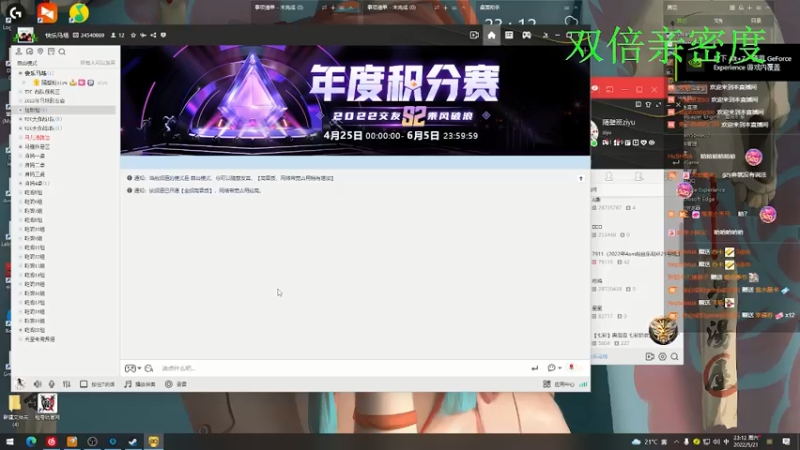Open Steam from taskbar

click(133, 441)
